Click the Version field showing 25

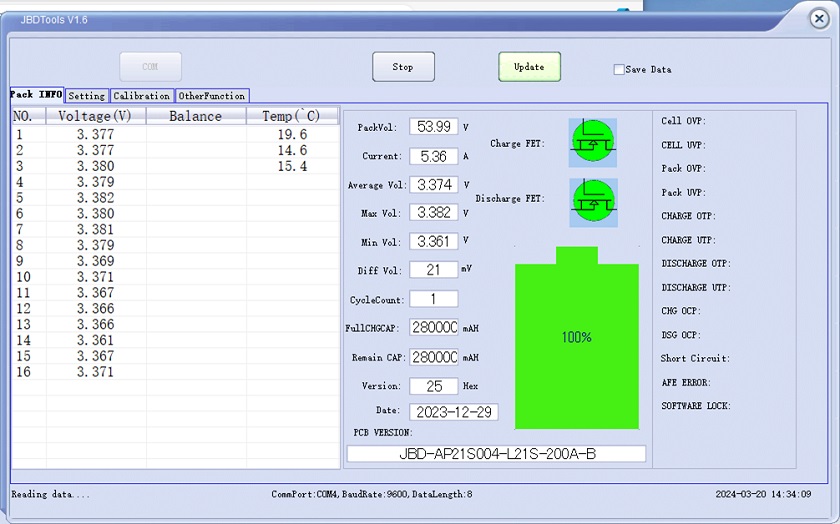click(434, 386)
